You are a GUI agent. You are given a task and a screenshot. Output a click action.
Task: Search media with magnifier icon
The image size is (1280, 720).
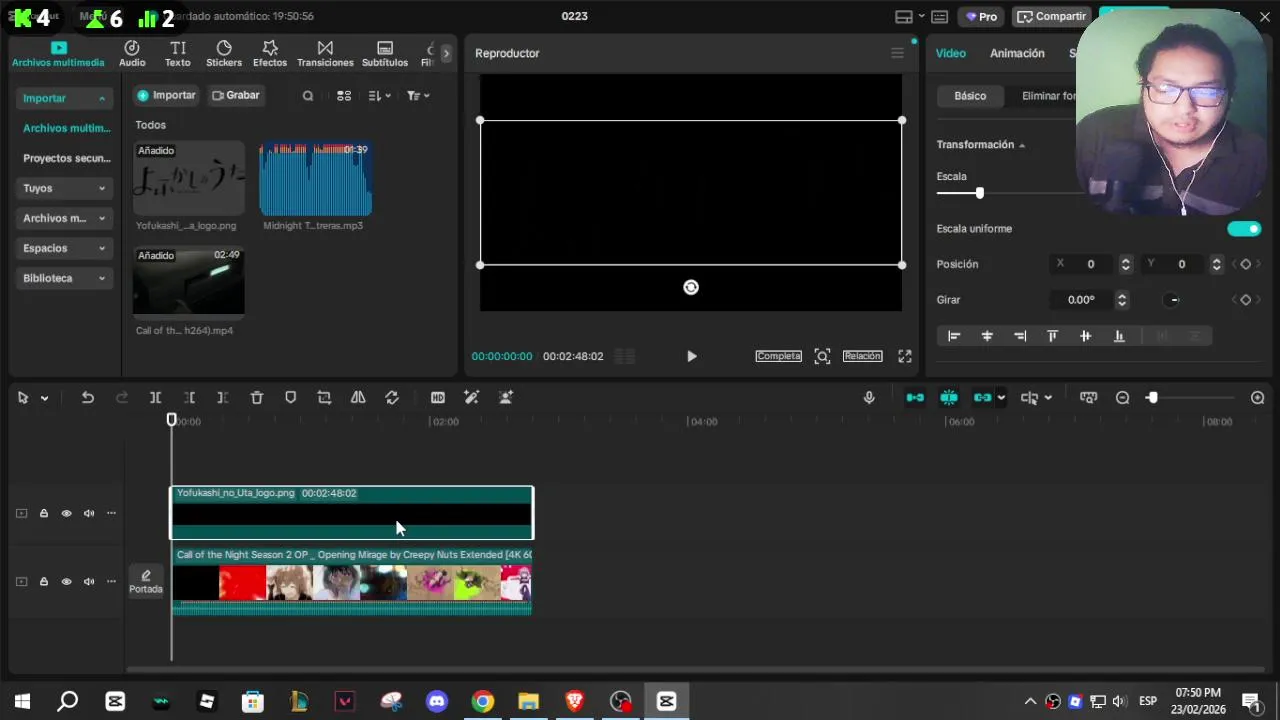click(x=308, y=96)
